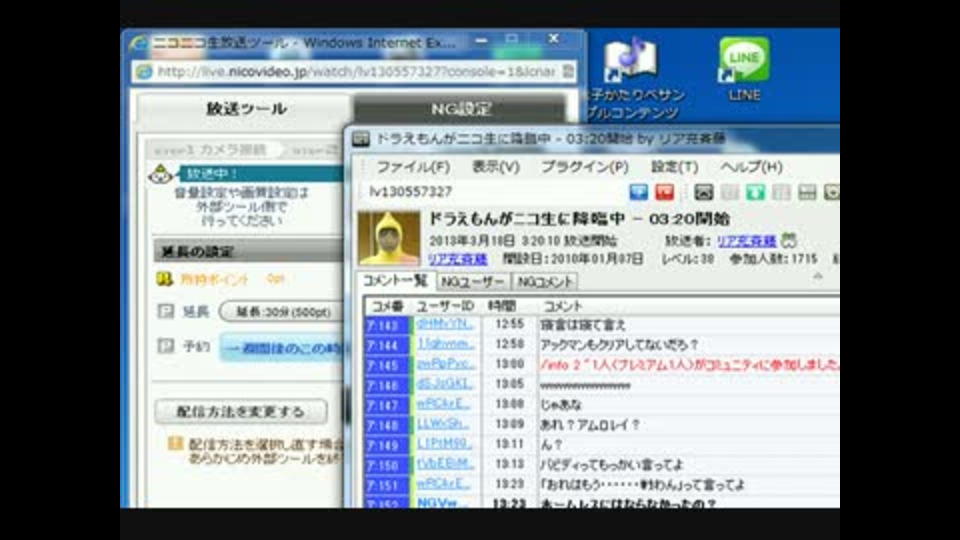The image size is (960, 540).
Task: Click the mascot icon next to 放送中
Action: coord(160,174)
